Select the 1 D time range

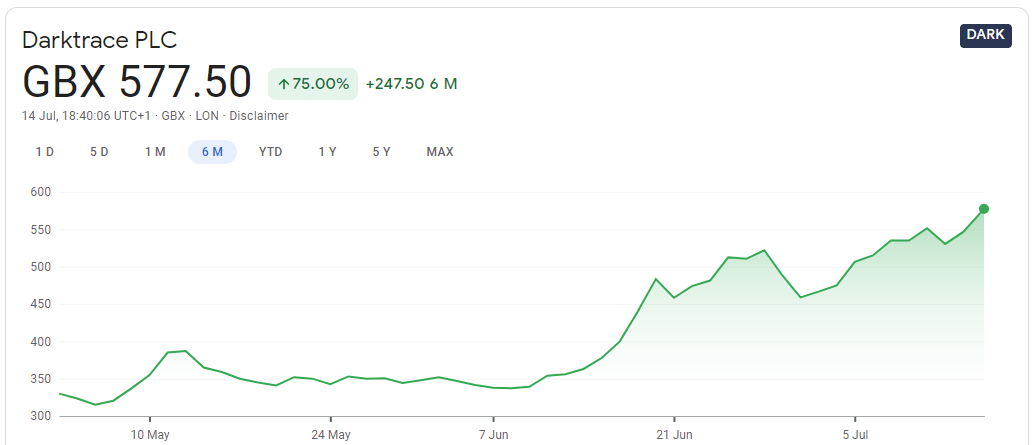[45, 152]
